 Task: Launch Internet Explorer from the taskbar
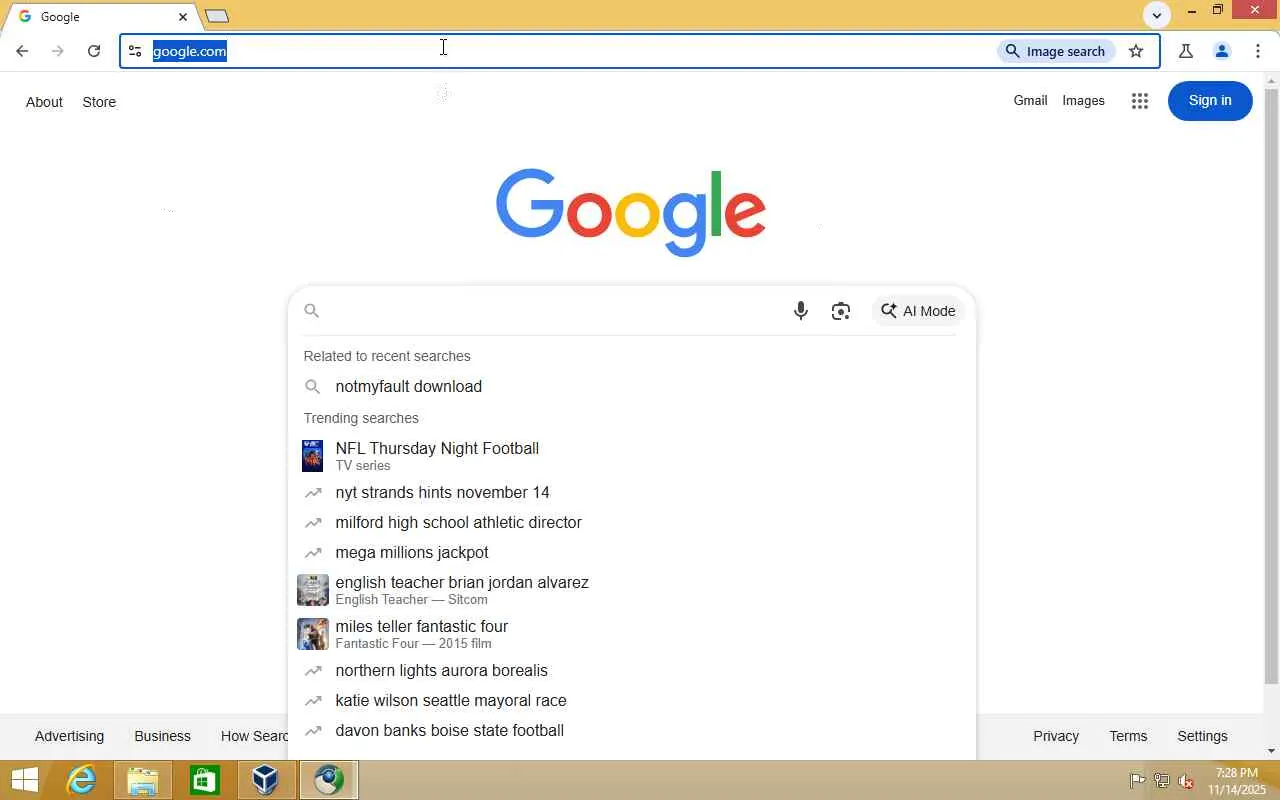pos(80,780)
